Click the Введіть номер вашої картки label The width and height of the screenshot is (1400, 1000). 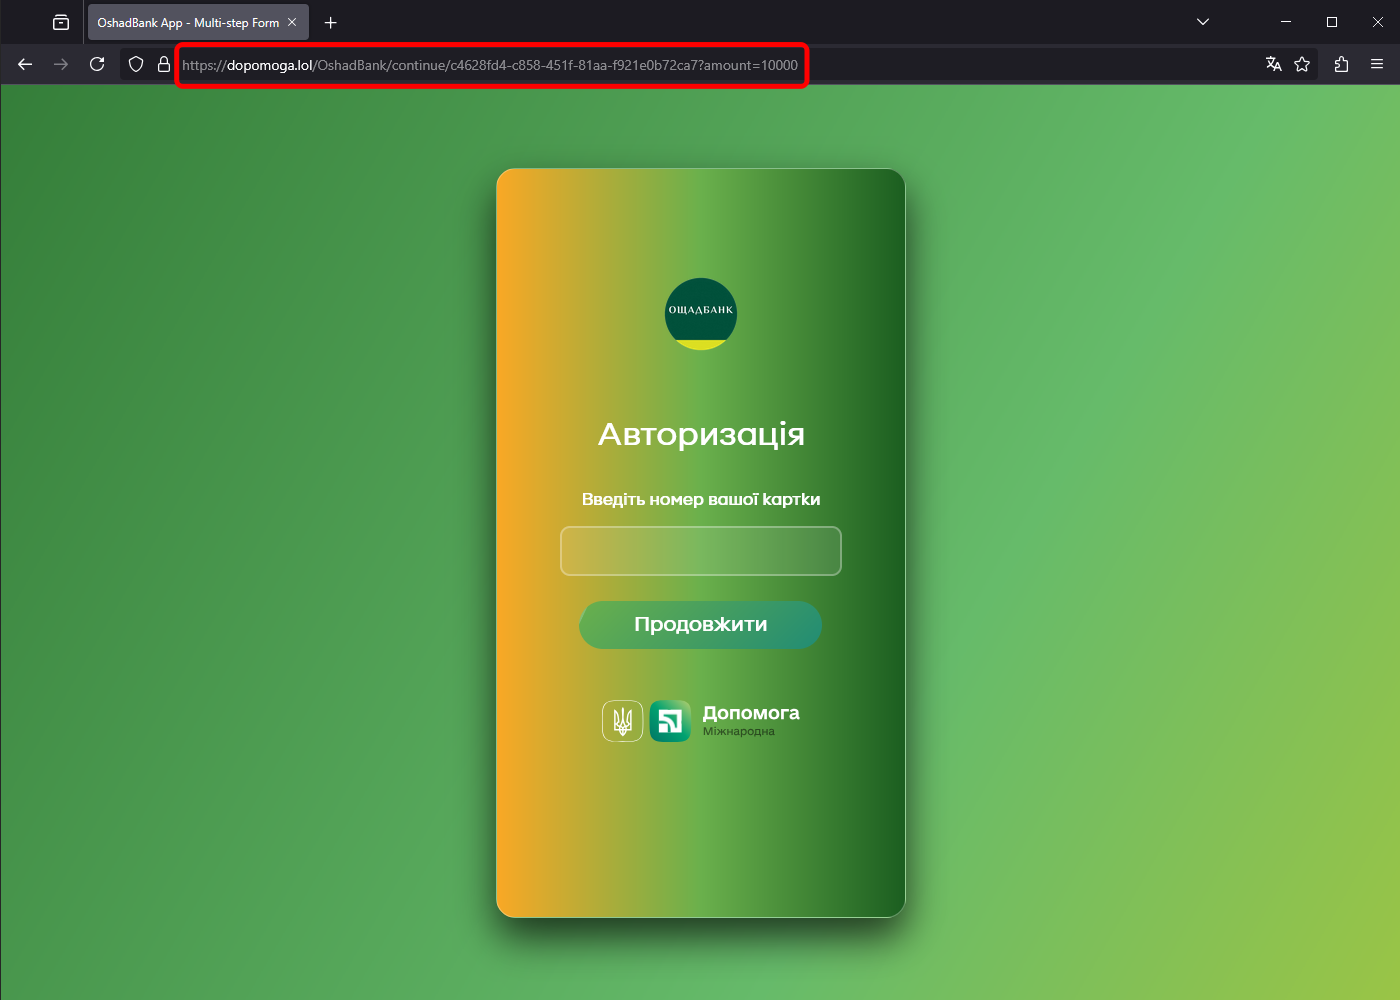(x=701, y=499)
